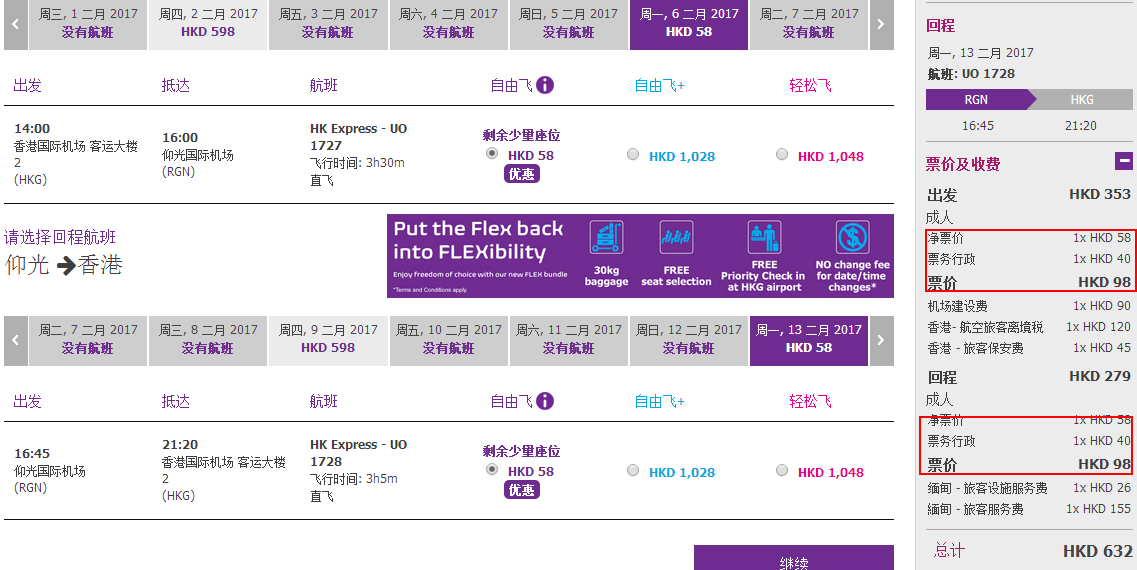
Task: Choose outbound date 周四 2 二月 HKD 598
Action: coord(208,25)
